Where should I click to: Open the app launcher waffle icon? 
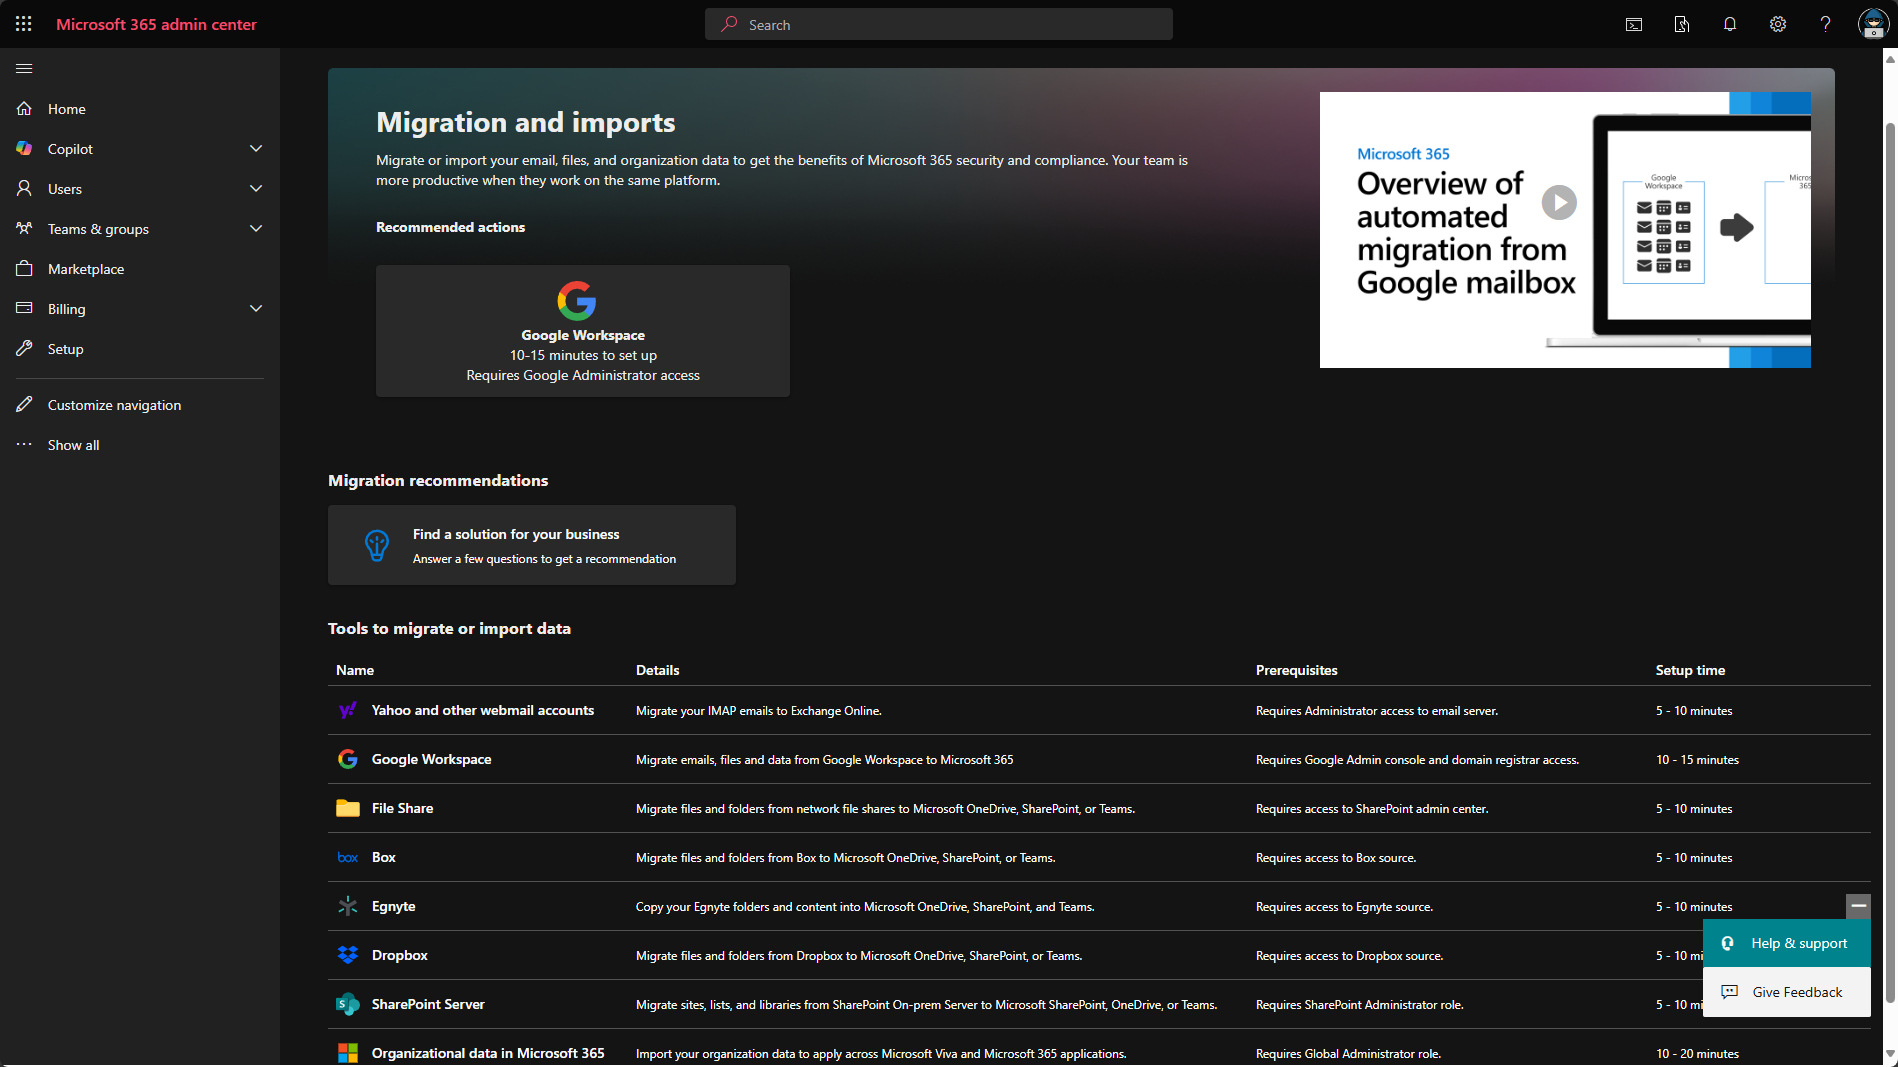[x=24, y=24]
